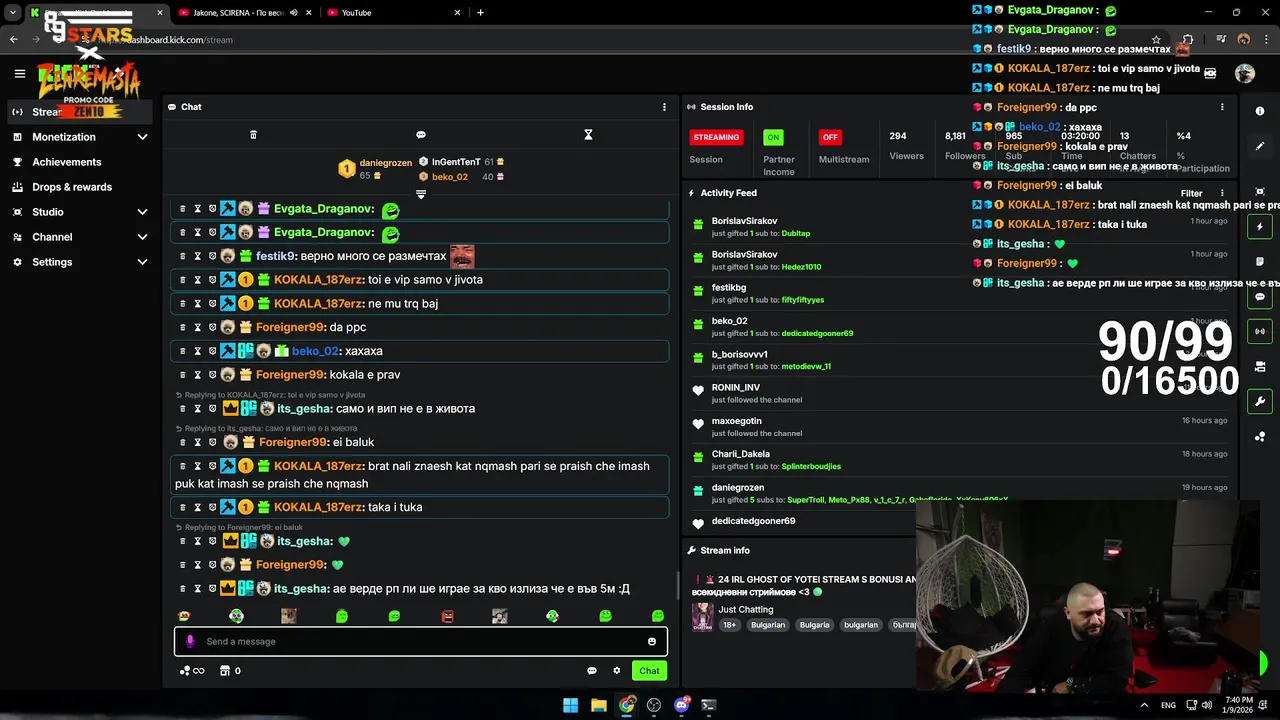
Task: Click shield icon on 'ei baluk' message
Action: tap(212, 442)
